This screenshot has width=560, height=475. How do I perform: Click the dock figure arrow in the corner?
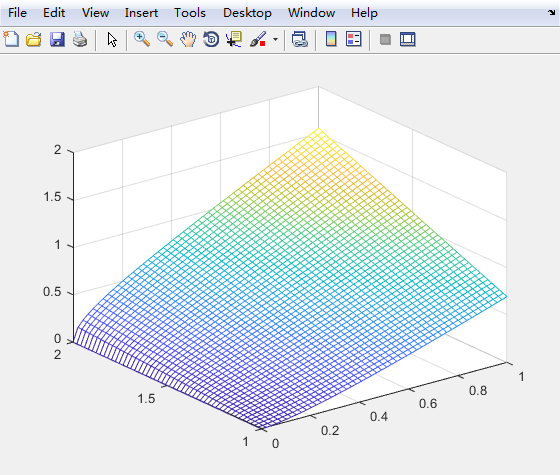pos(552,12)
